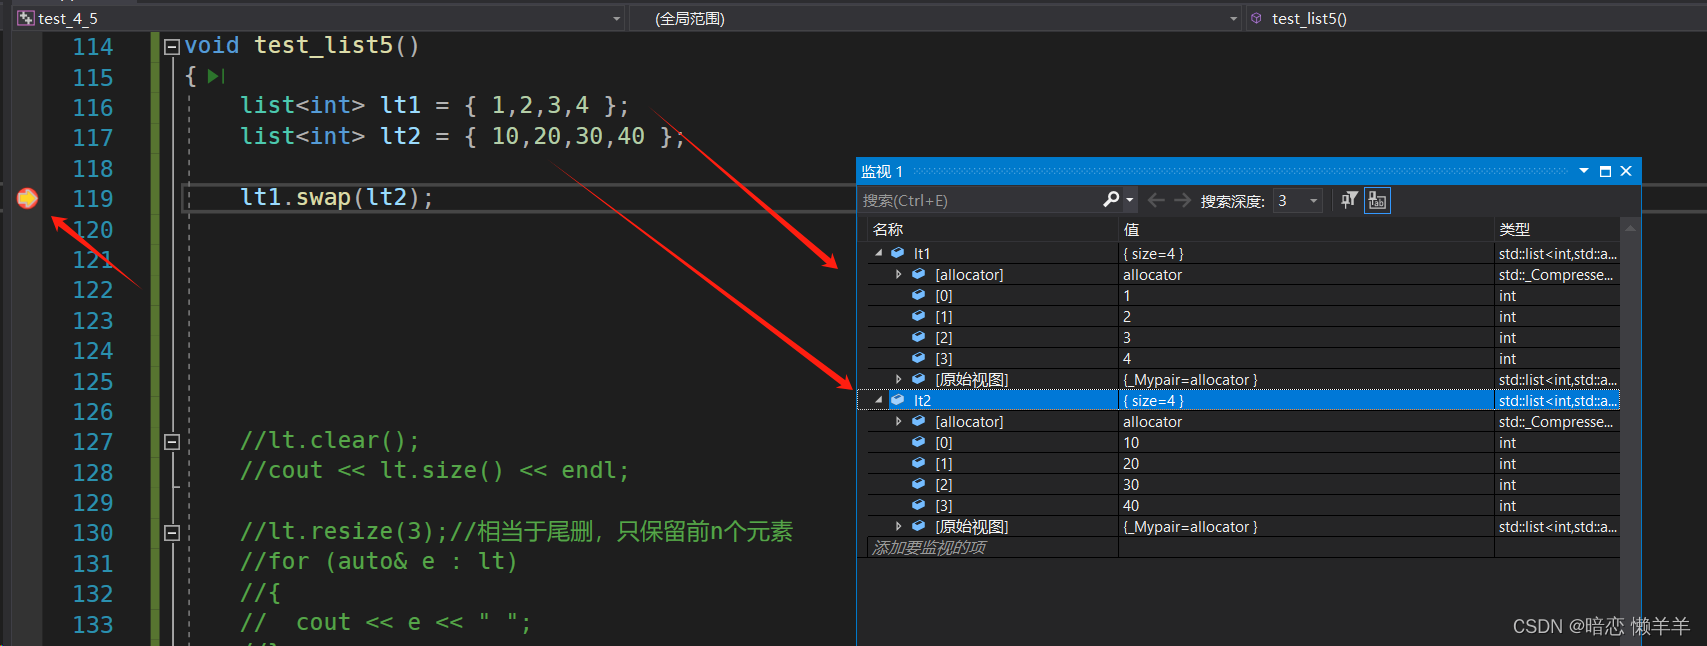Close the Watch 1 panel
1707x646 pixels.
[1626, 171]
